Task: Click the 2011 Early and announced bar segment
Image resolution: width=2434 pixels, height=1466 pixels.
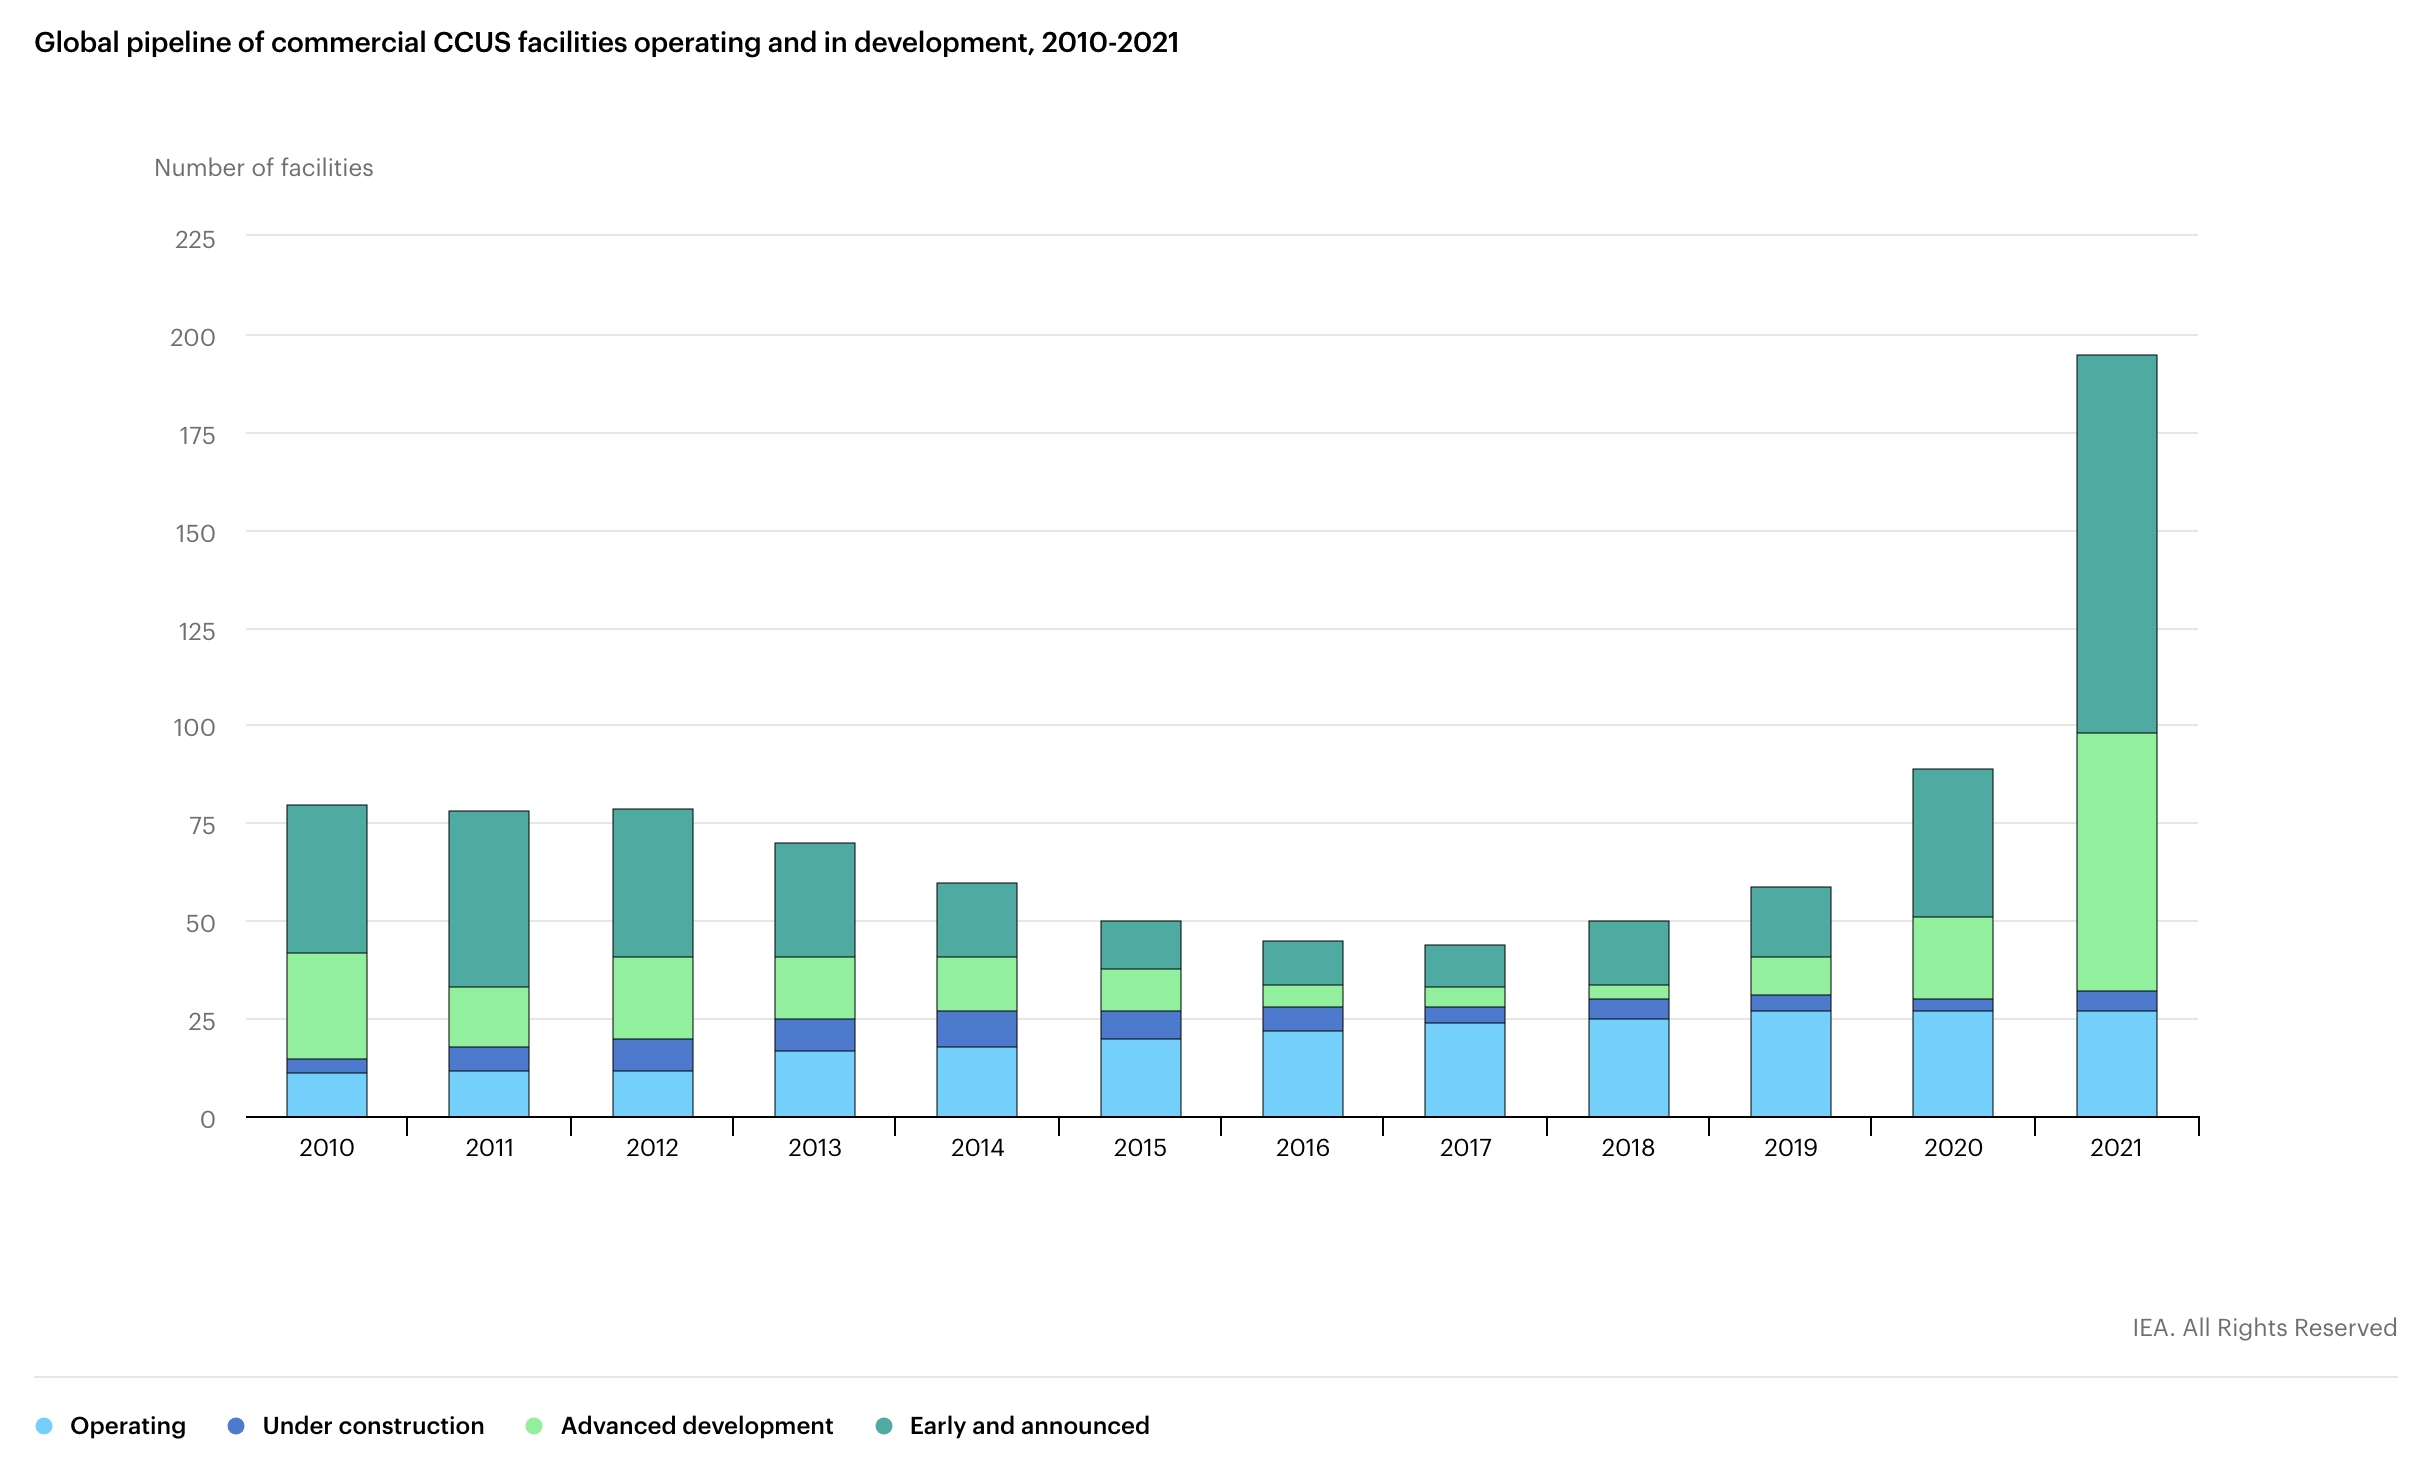Action: (x=489, y=899)
